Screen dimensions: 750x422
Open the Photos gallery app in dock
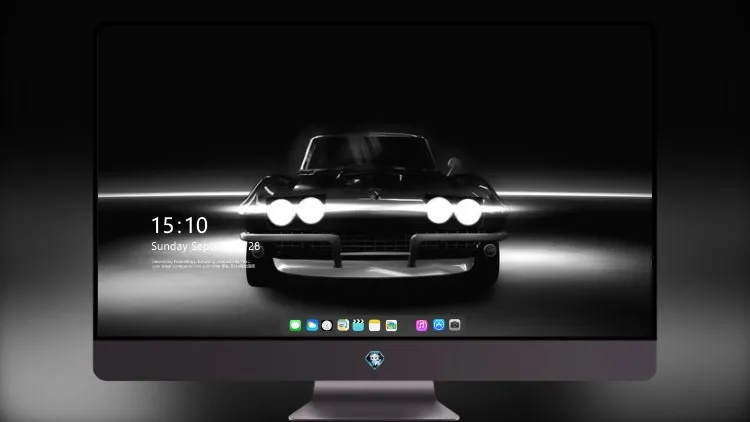tap(391, 325)
